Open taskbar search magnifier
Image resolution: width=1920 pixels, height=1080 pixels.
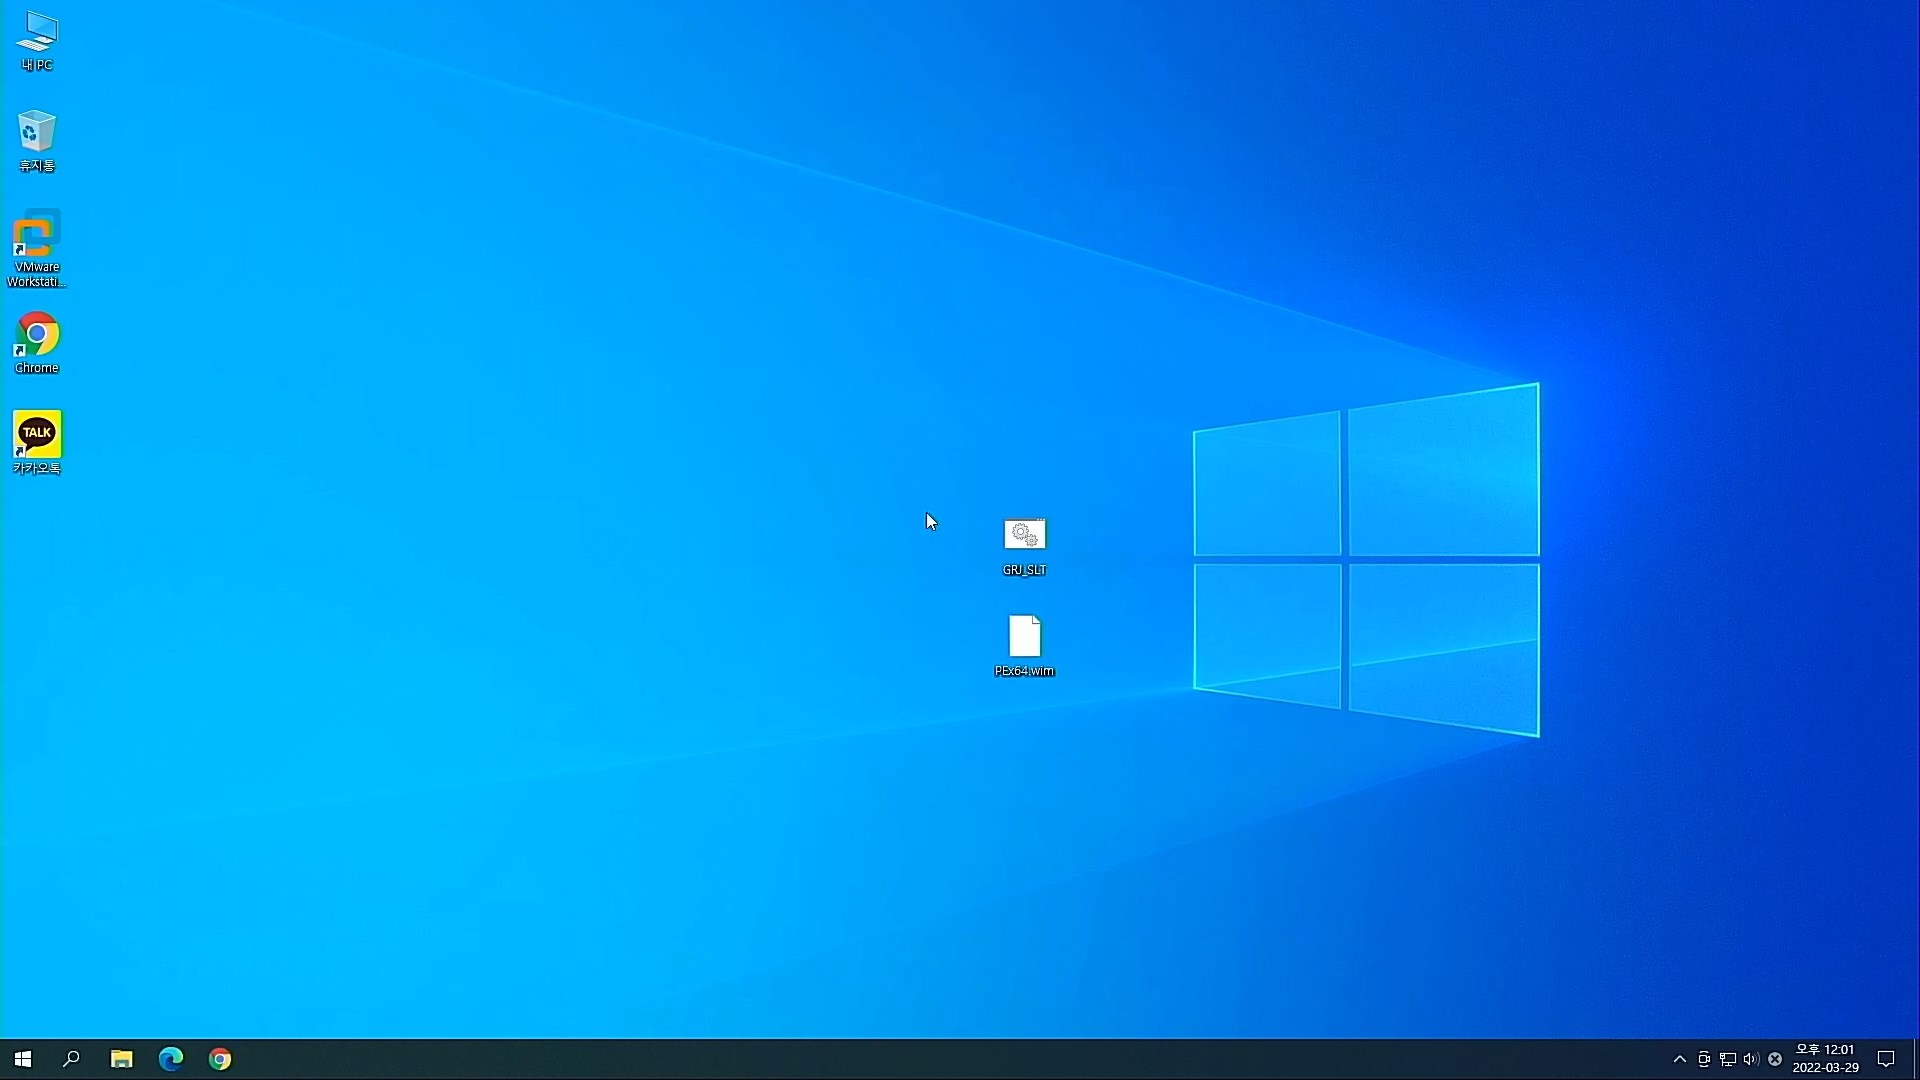[x=71, y=1059]
